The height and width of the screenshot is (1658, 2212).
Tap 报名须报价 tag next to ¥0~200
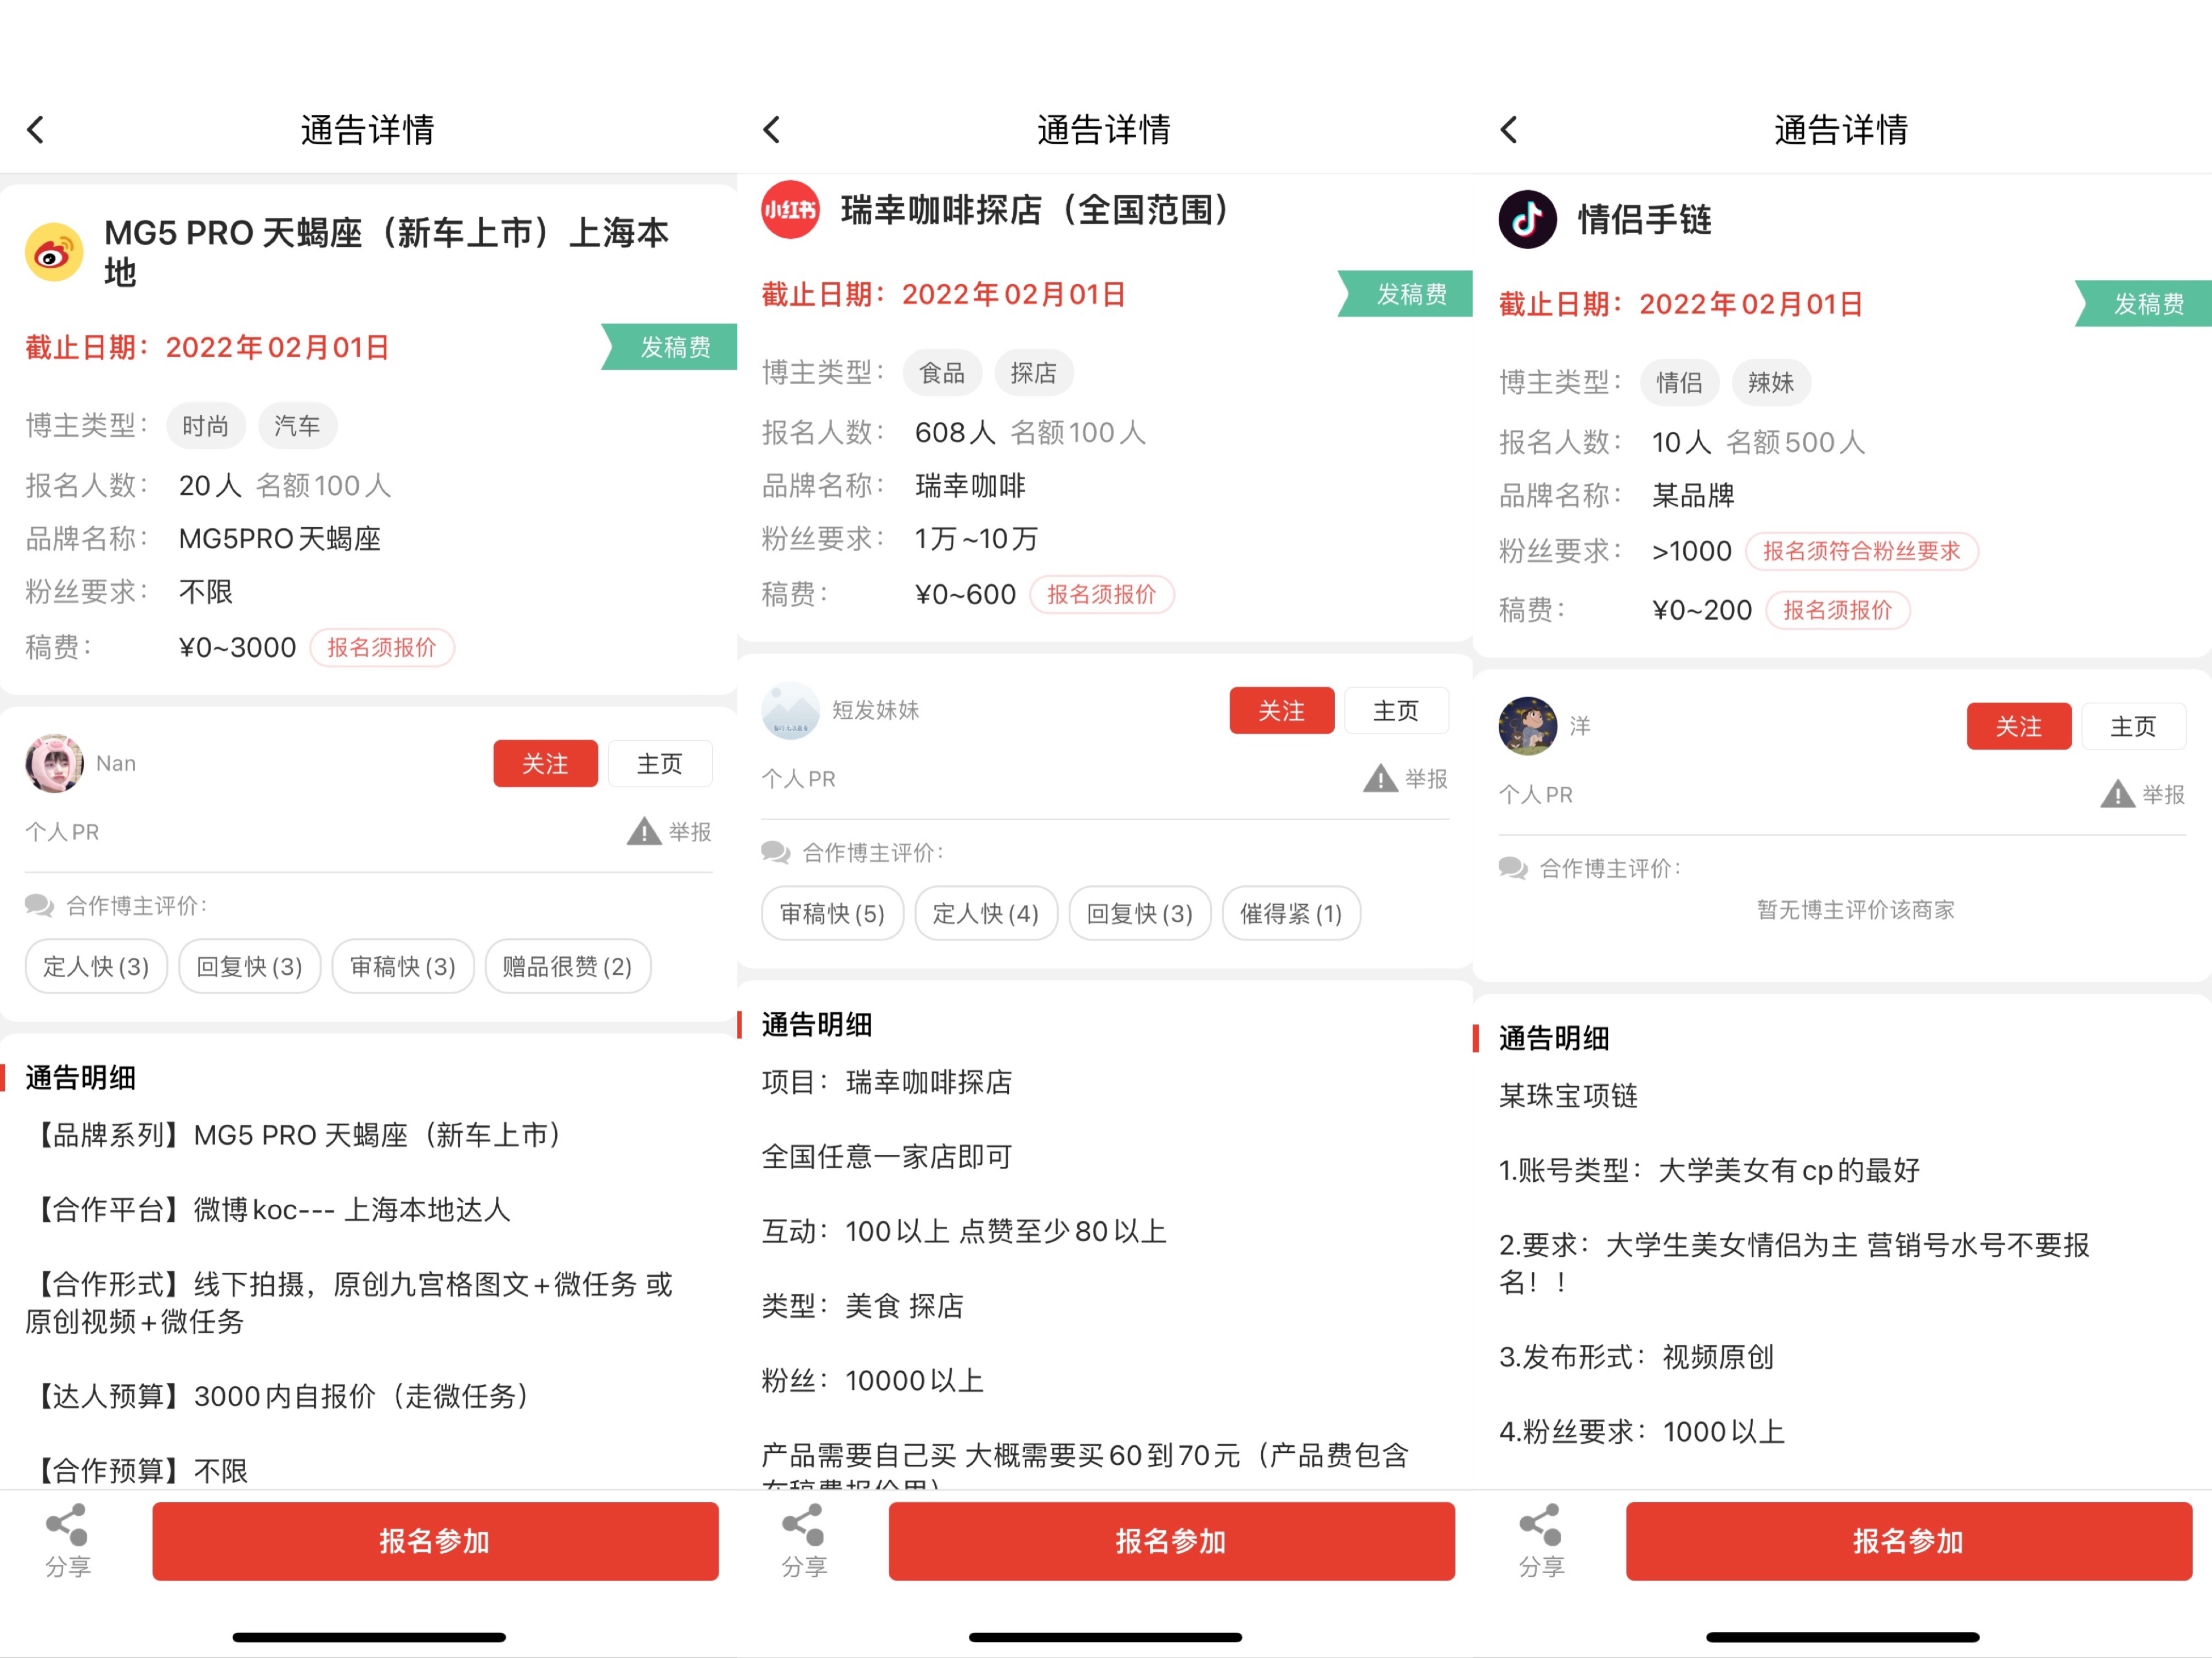click(x=1838, y=610)
